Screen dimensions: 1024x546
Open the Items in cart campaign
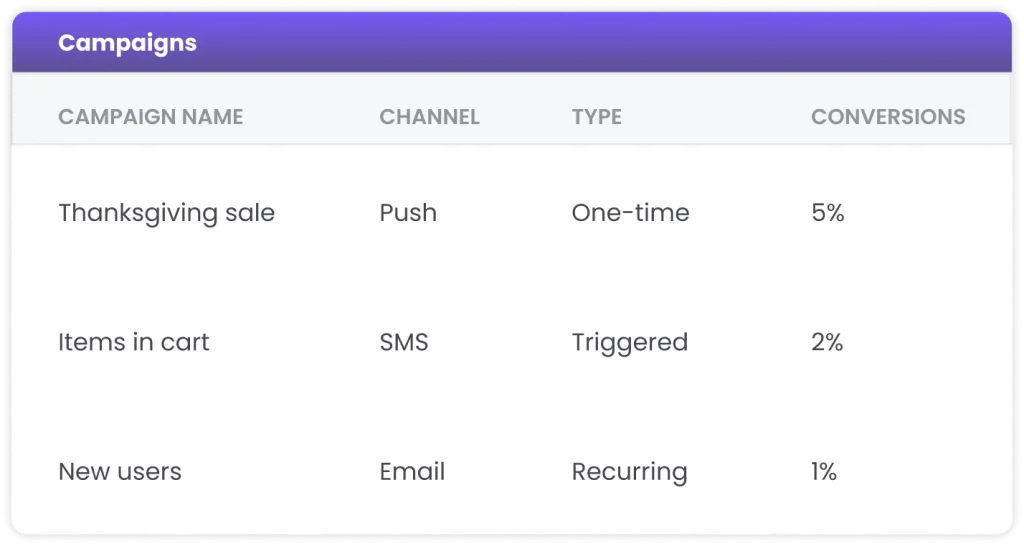coord(134,342)
